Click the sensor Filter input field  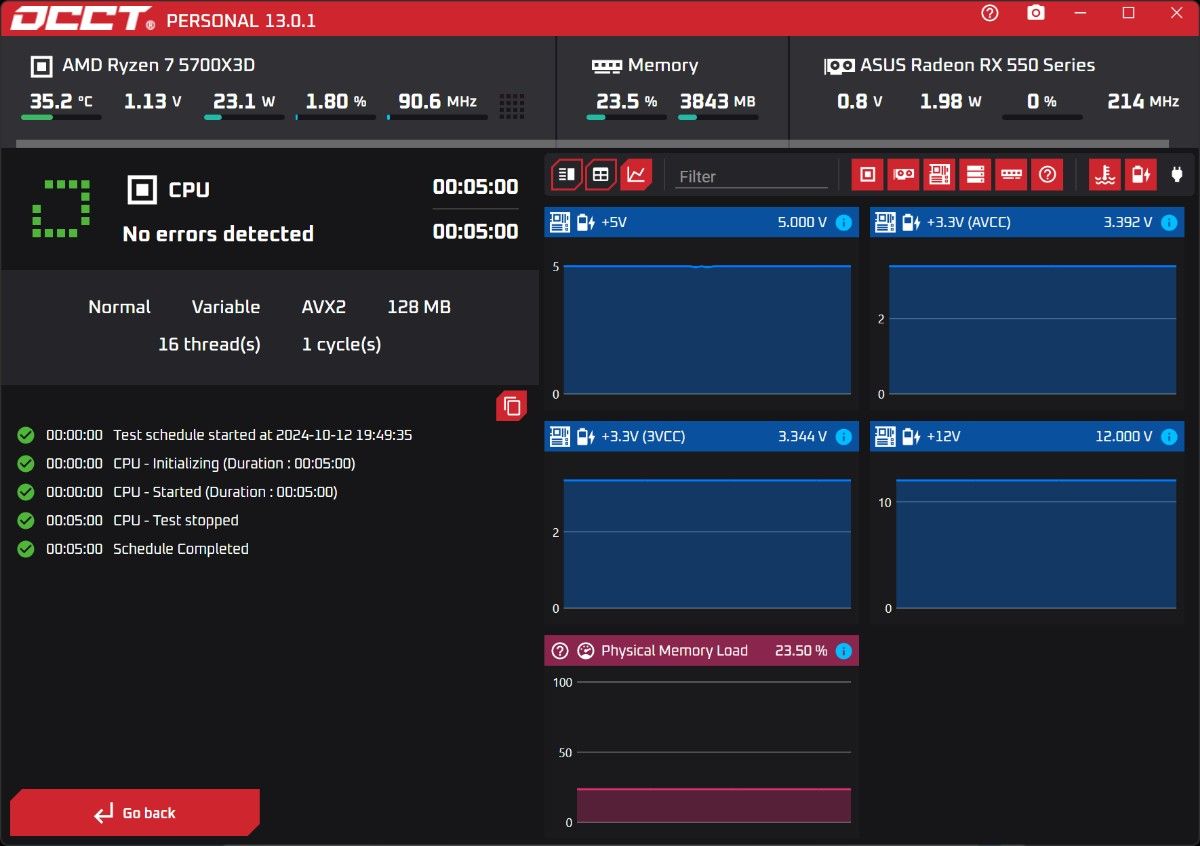pyautogui.click(x=752, y=176)
